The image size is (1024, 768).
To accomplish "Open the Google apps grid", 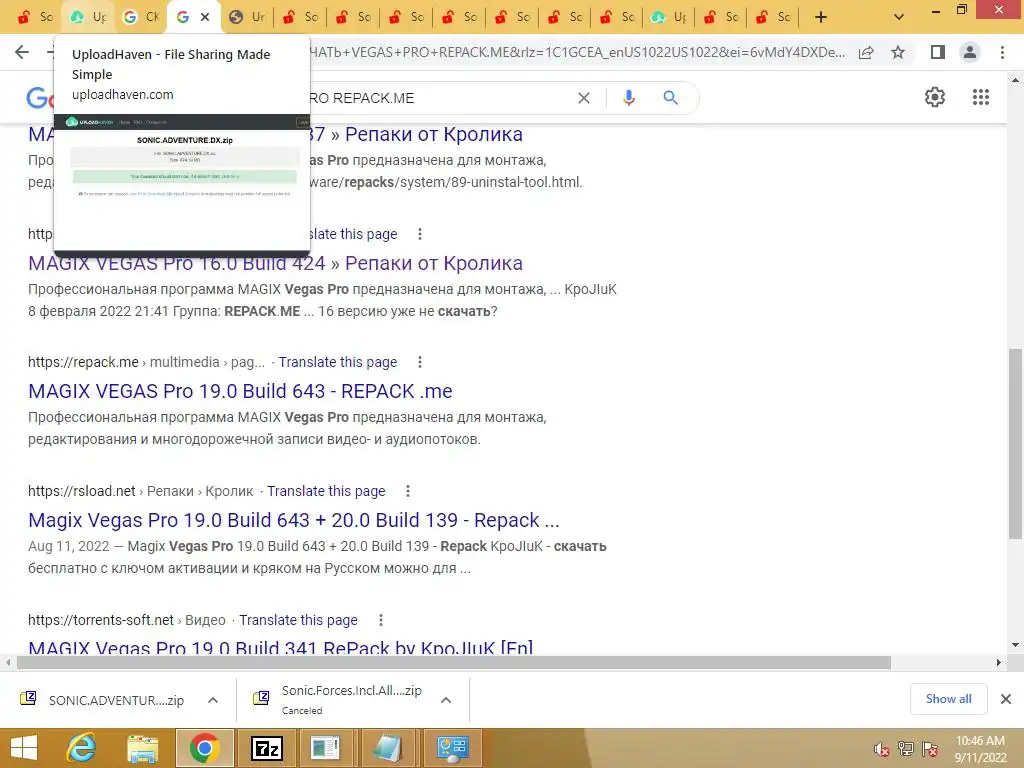I will pyautogui.click(x=981, y=97).
